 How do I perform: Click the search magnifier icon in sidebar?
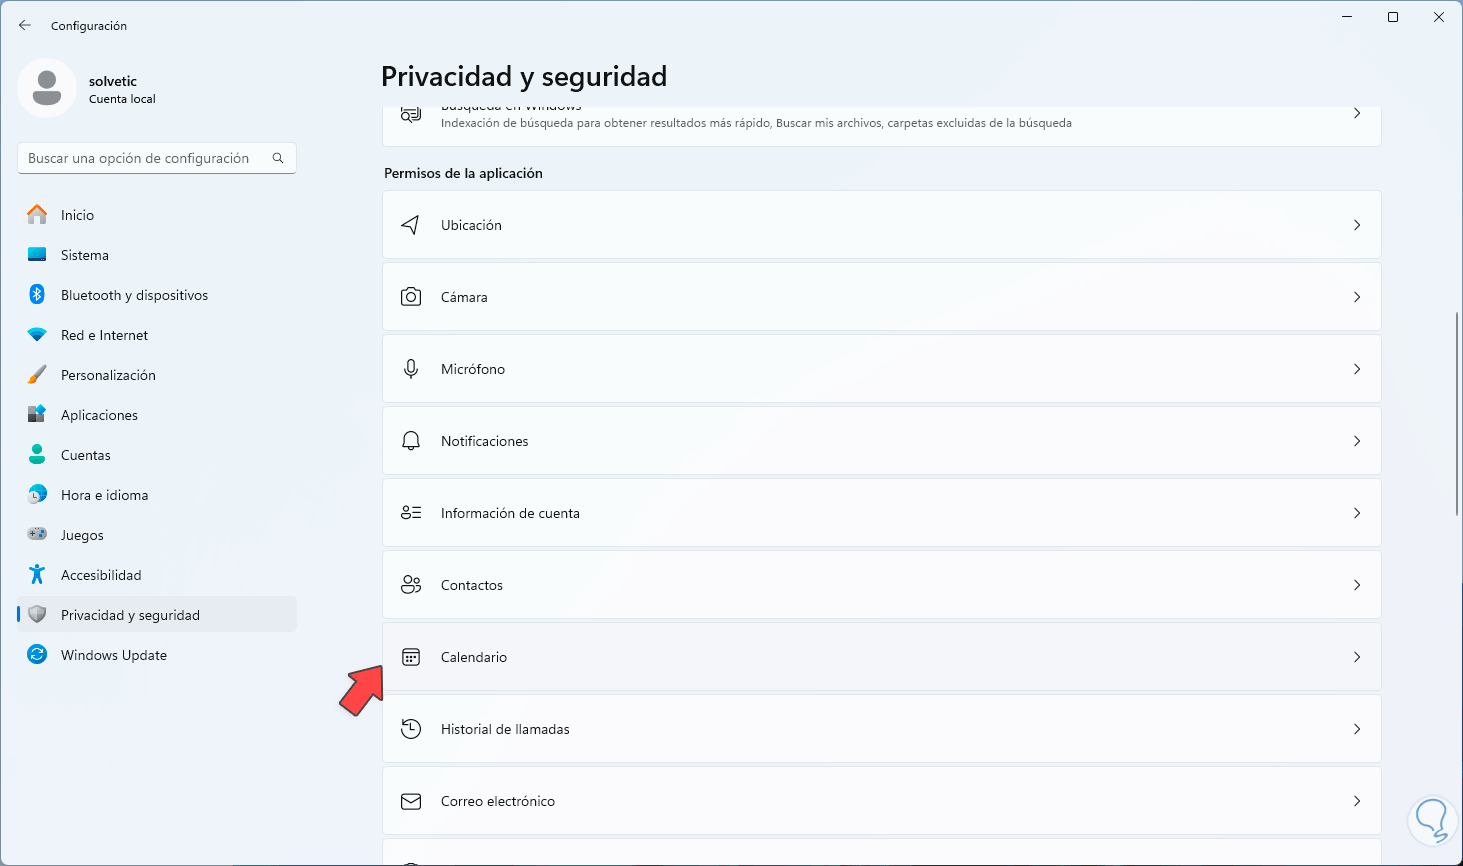pyautogui.click(x=278, y=158)
